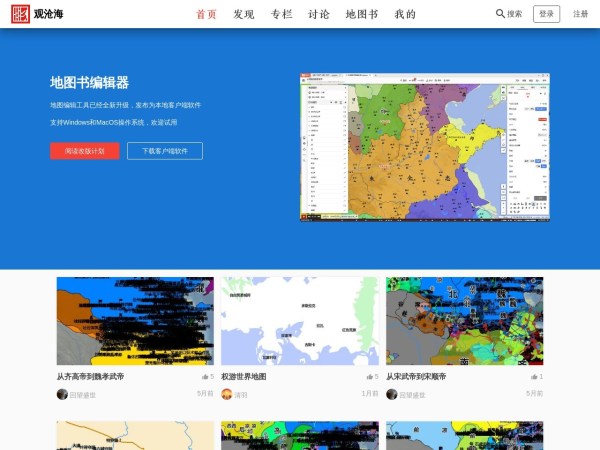Viewport: 600px width, 450px height.
Task: Click the like thumb icon for 从齐高帝到魏孝武帝
Action: 204,377
